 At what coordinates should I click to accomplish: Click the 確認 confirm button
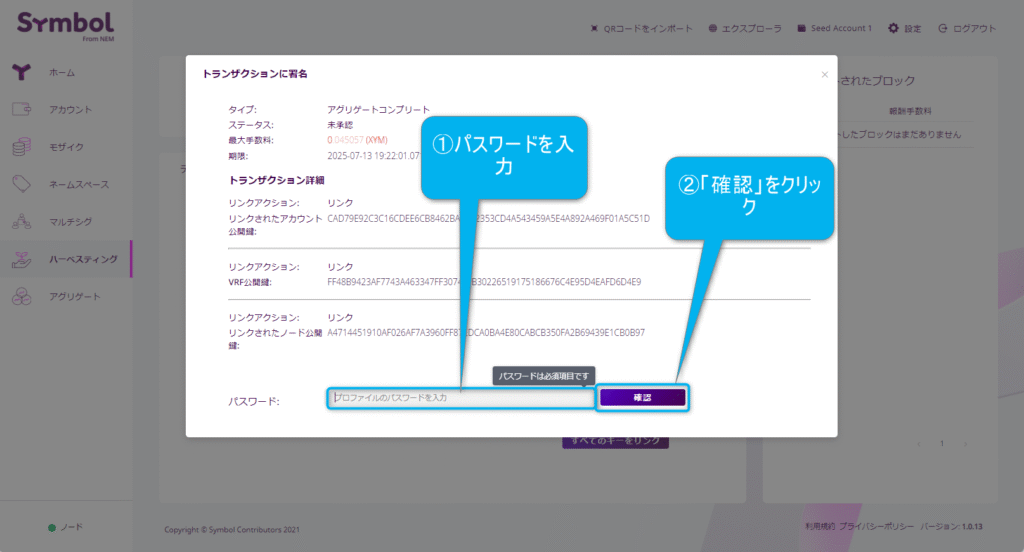pos(643,397)
